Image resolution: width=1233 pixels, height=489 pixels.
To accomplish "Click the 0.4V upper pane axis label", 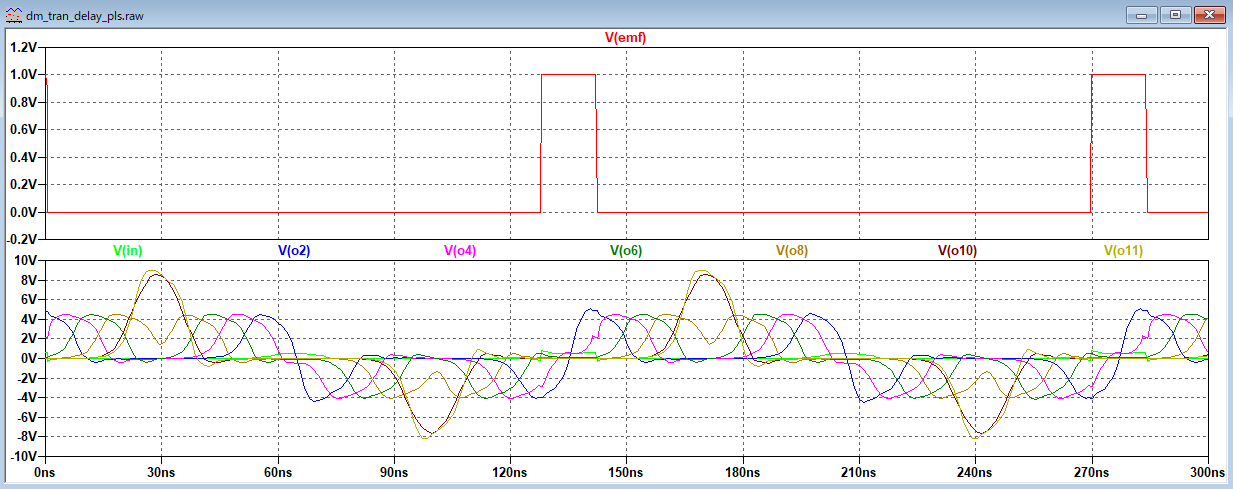I will [24, 158].
